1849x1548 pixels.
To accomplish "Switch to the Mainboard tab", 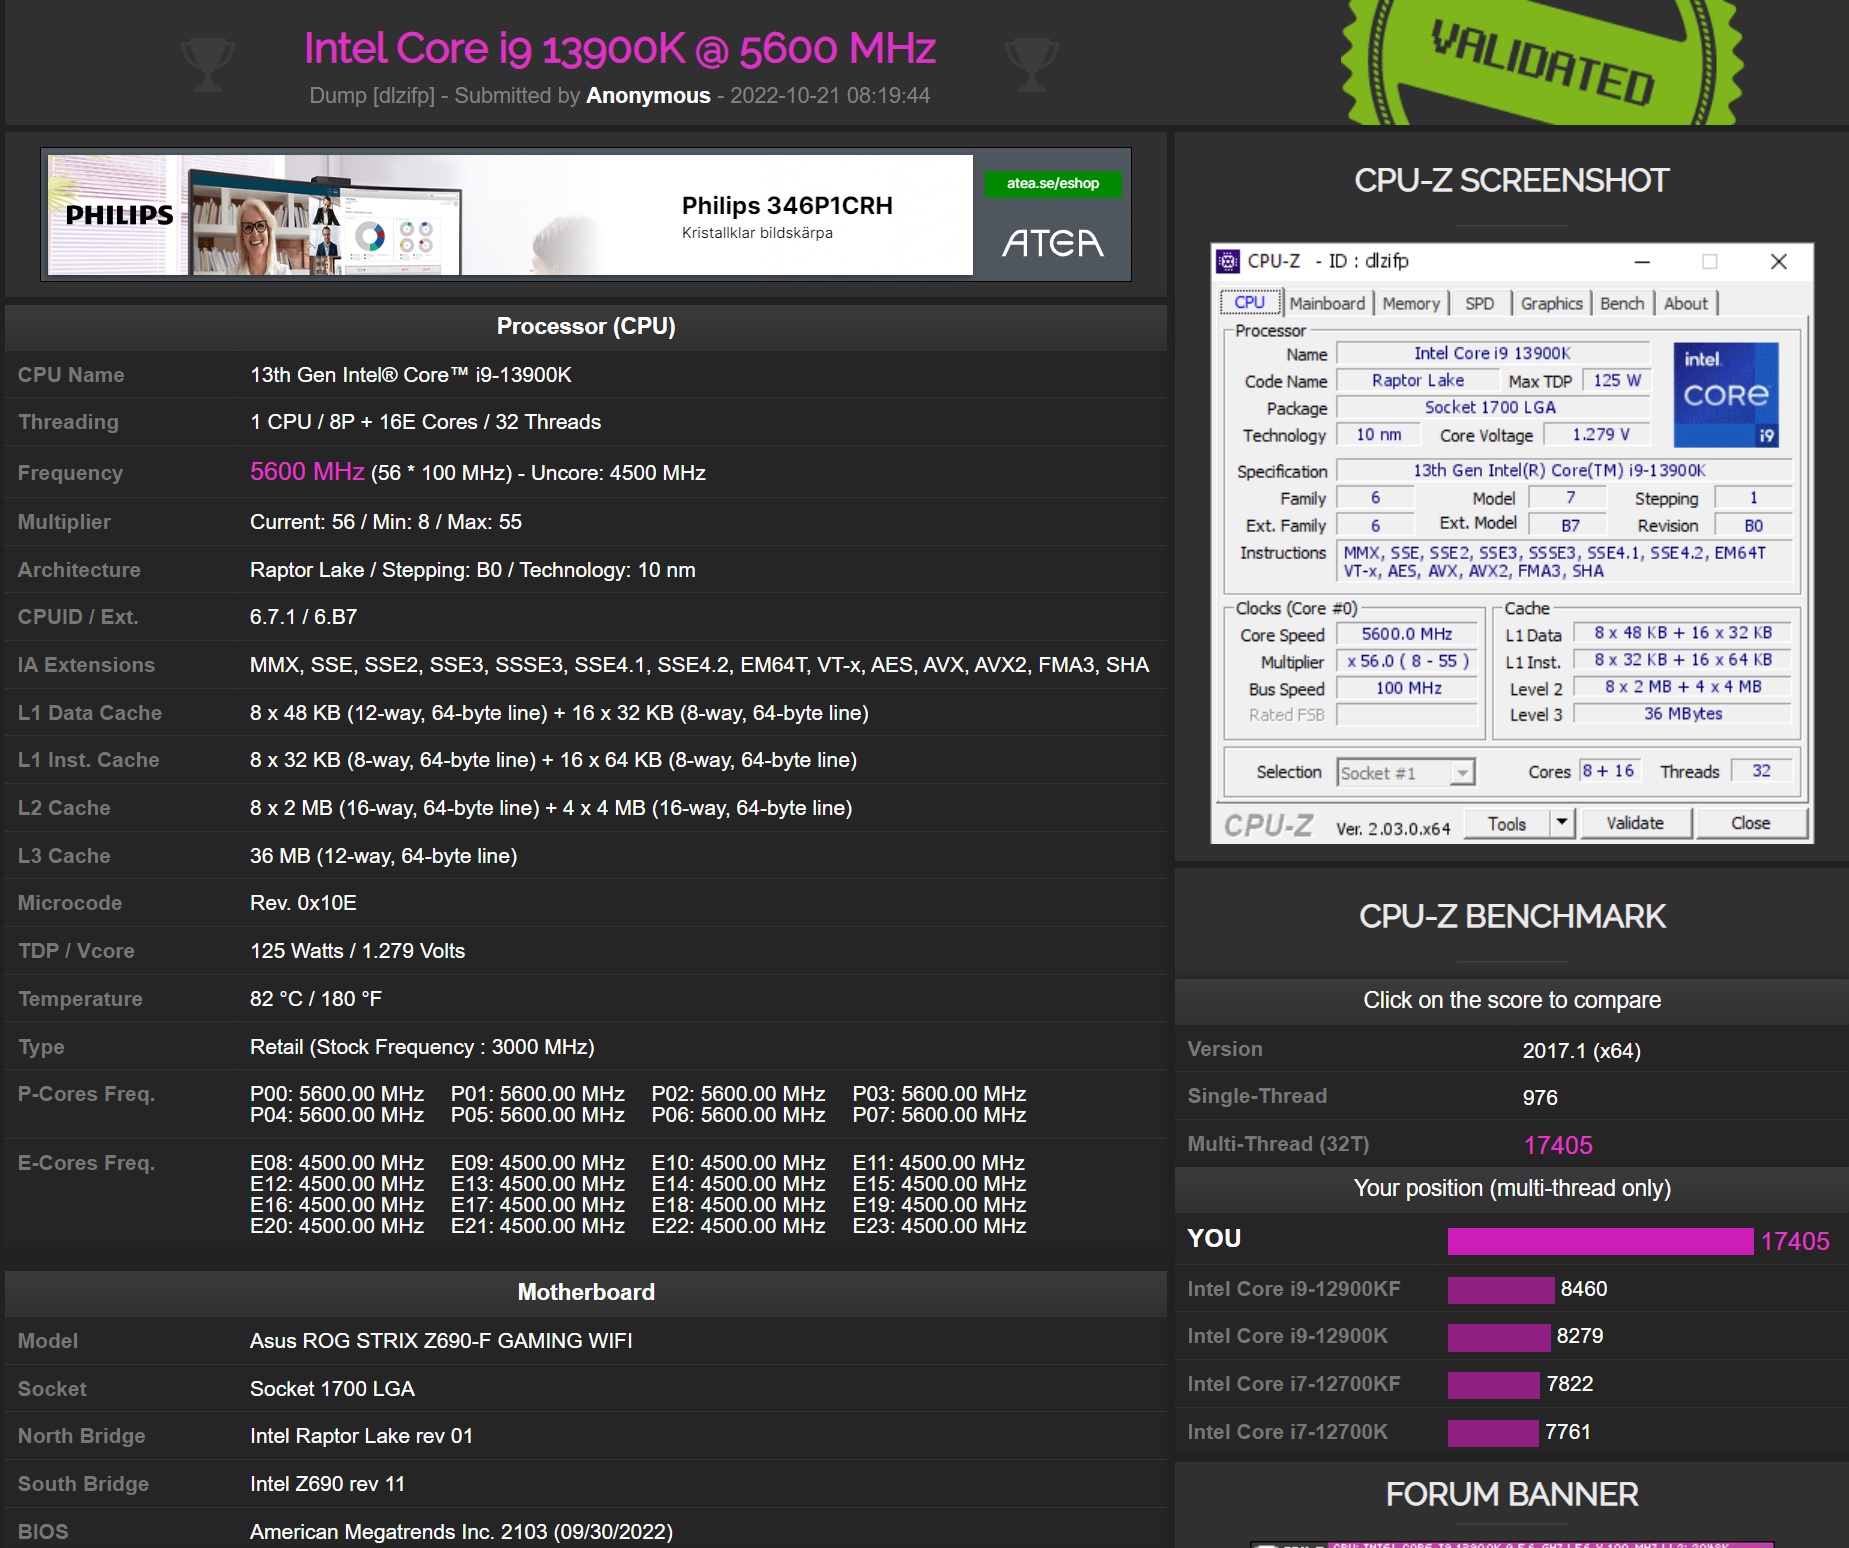I will point(1327,303).
